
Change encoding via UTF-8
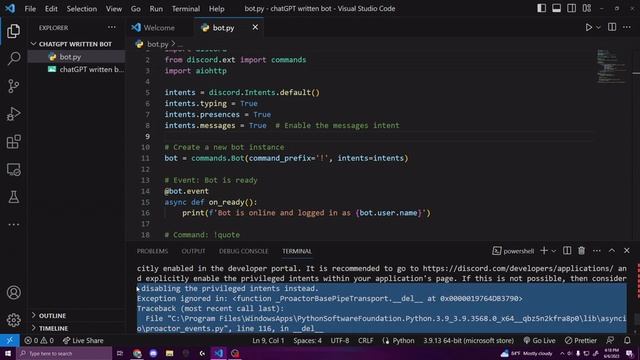point(340,340)
